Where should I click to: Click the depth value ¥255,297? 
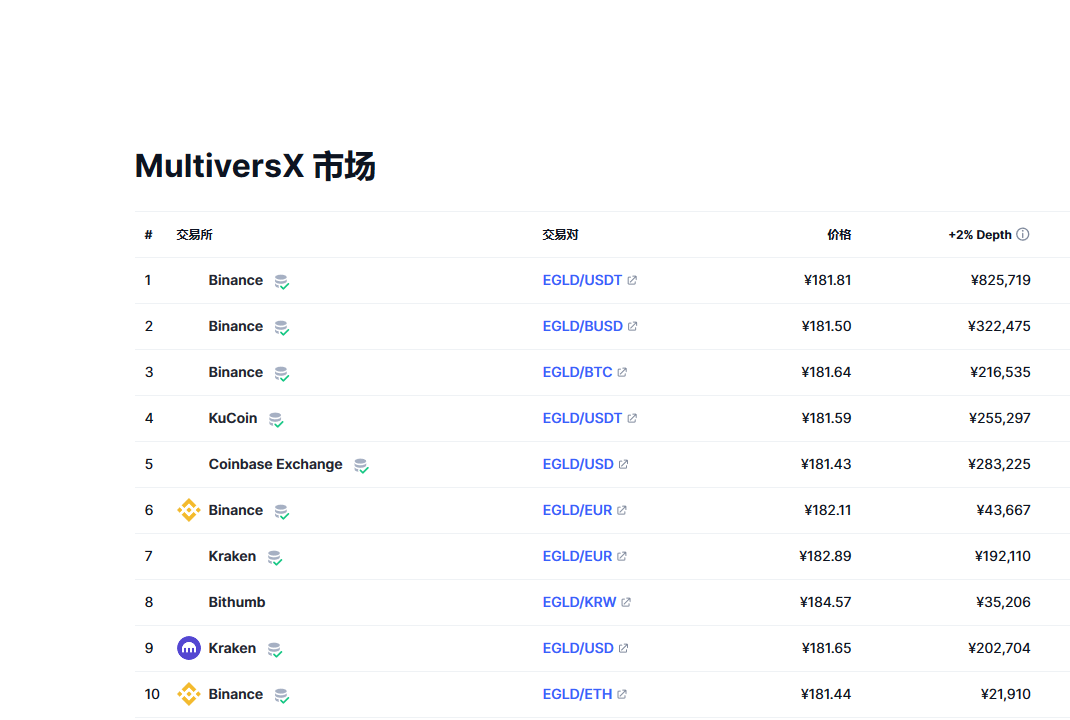1000,418
